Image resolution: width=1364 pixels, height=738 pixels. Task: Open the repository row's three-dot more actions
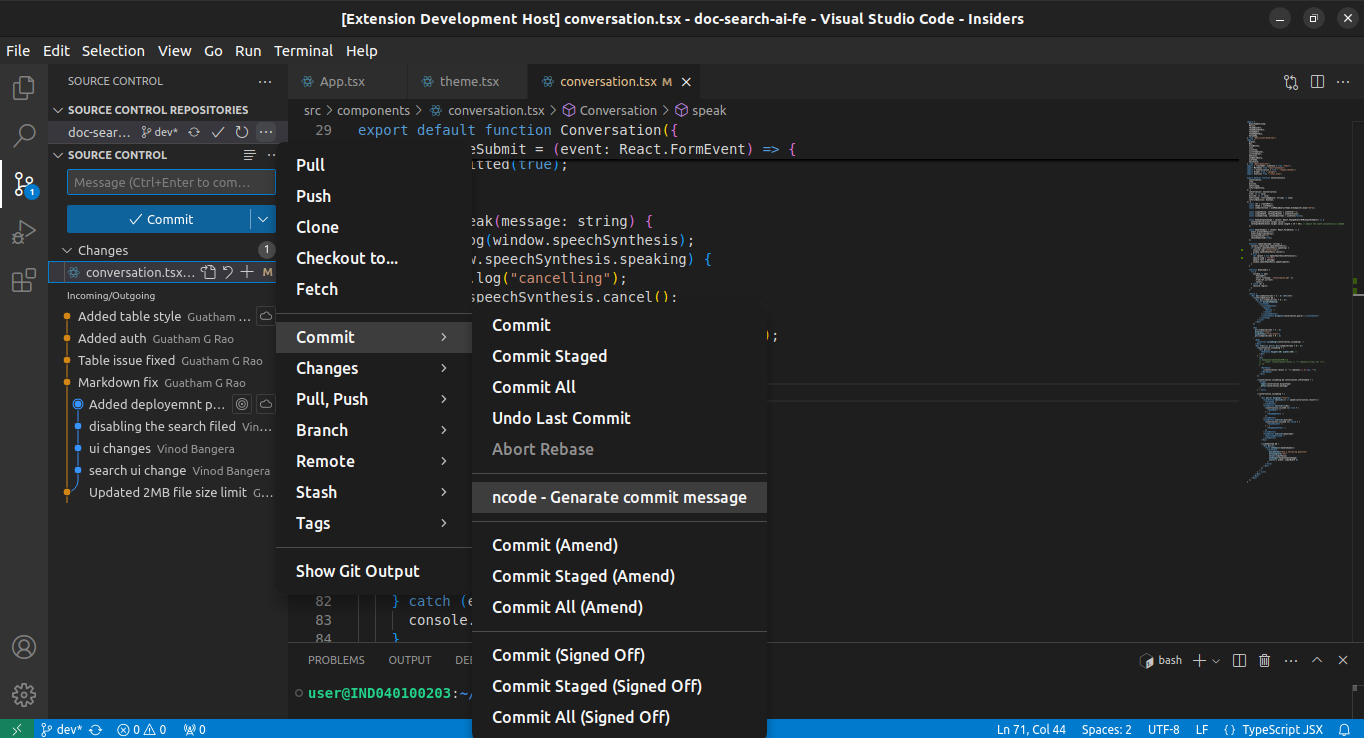[266, 132]
